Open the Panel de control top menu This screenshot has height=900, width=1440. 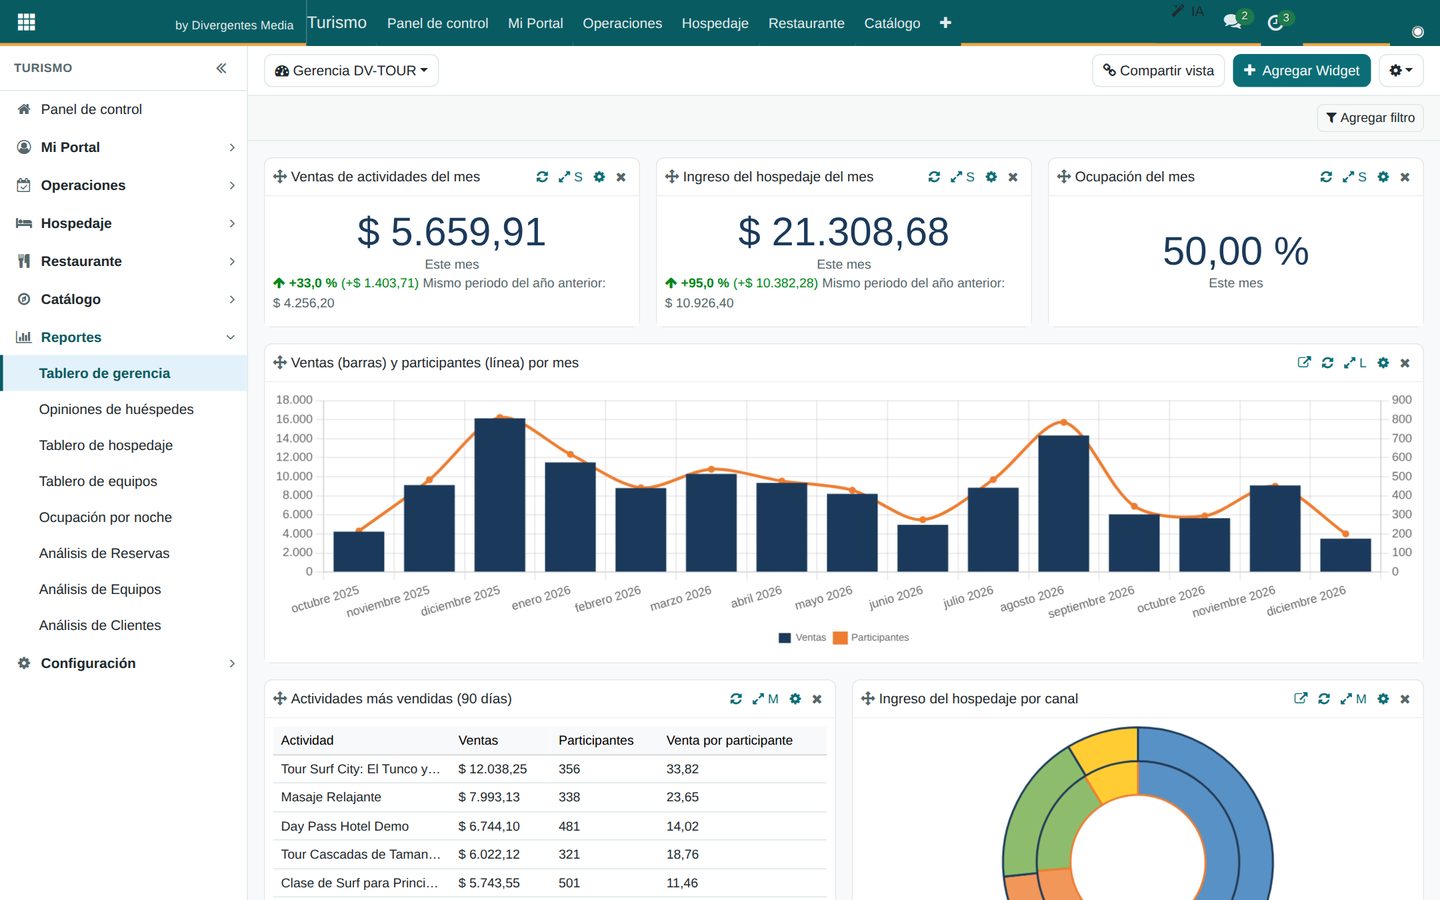pos(437,23)
